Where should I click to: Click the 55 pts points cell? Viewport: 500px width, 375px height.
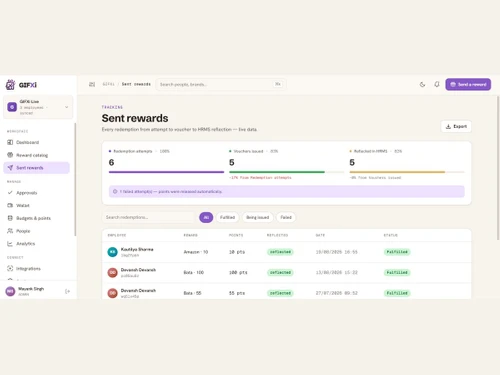point(237,293)
